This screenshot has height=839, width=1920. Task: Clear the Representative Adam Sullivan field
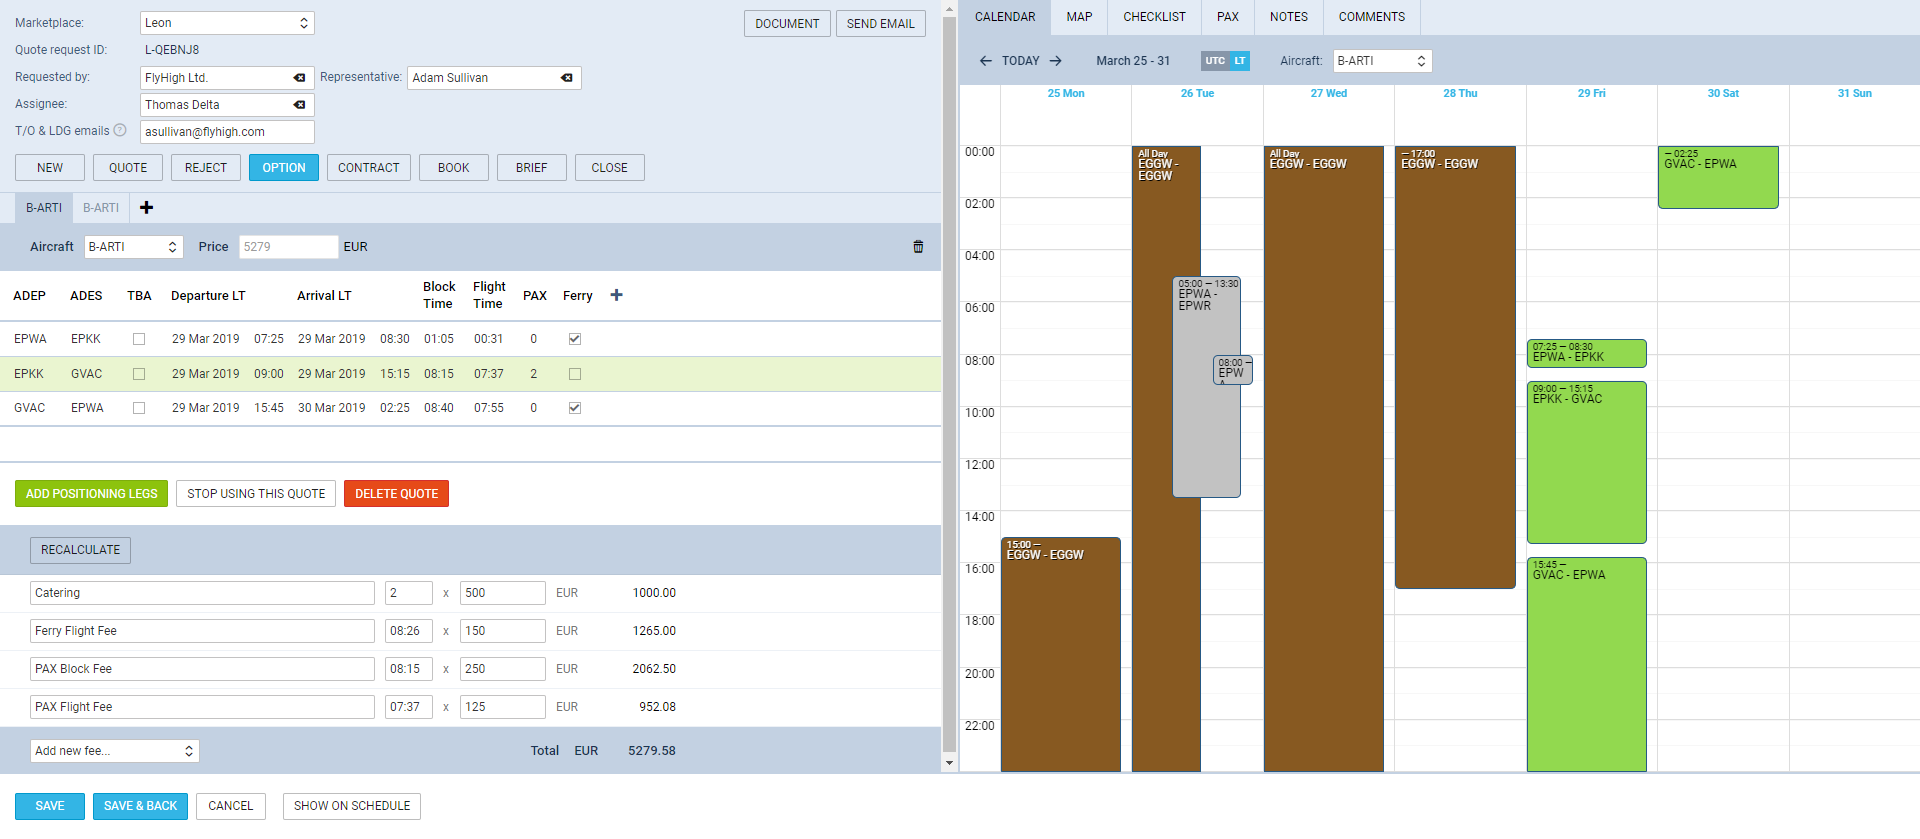point(567,78)
